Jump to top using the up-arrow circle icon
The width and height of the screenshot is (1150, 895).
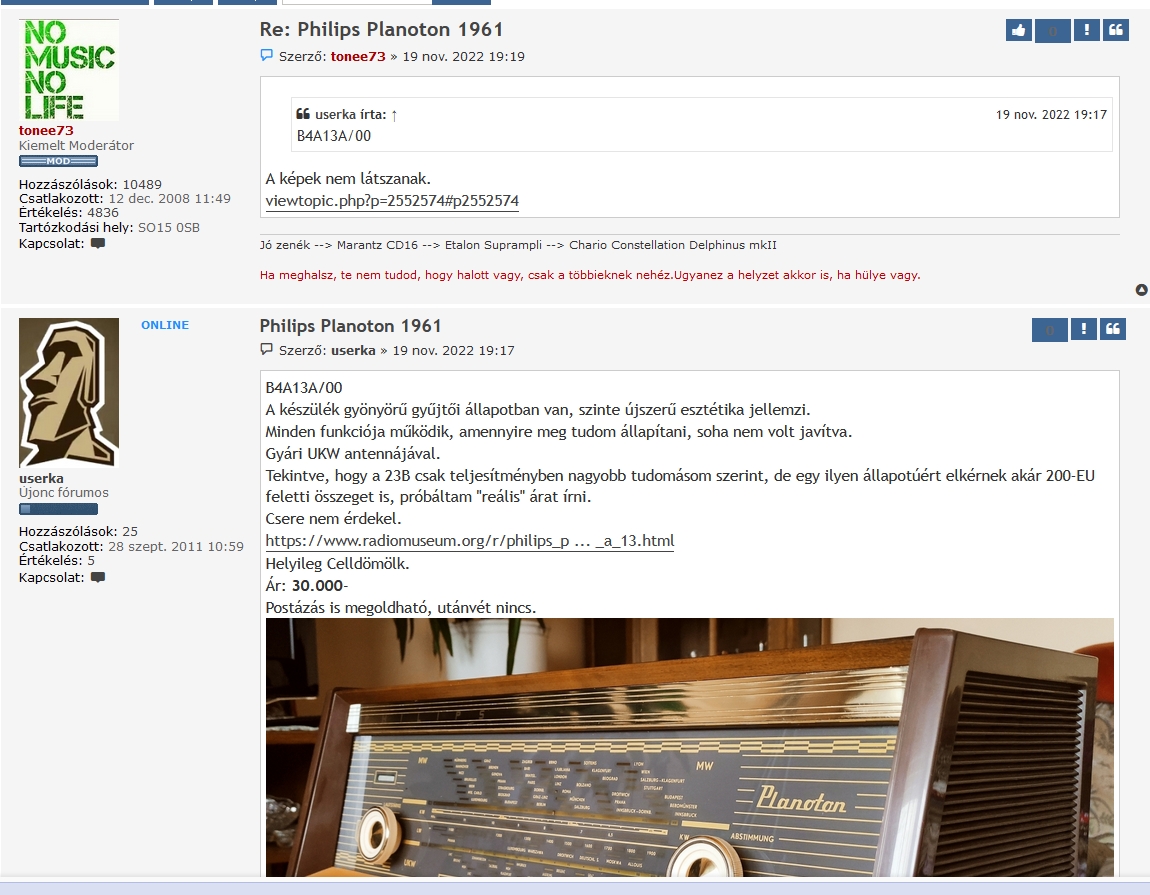click(x=1141, y=290)
